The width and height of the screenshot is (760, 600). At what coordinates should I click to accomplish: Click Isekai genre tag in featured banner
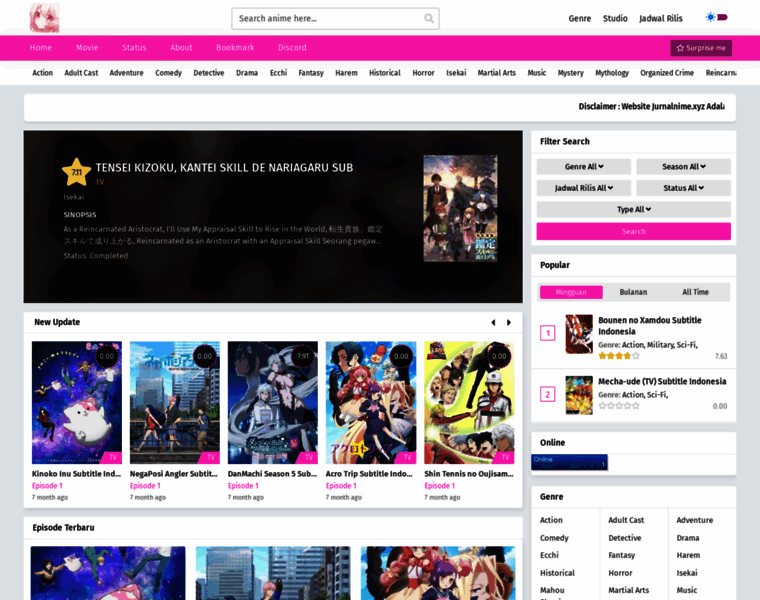(74, 197)
